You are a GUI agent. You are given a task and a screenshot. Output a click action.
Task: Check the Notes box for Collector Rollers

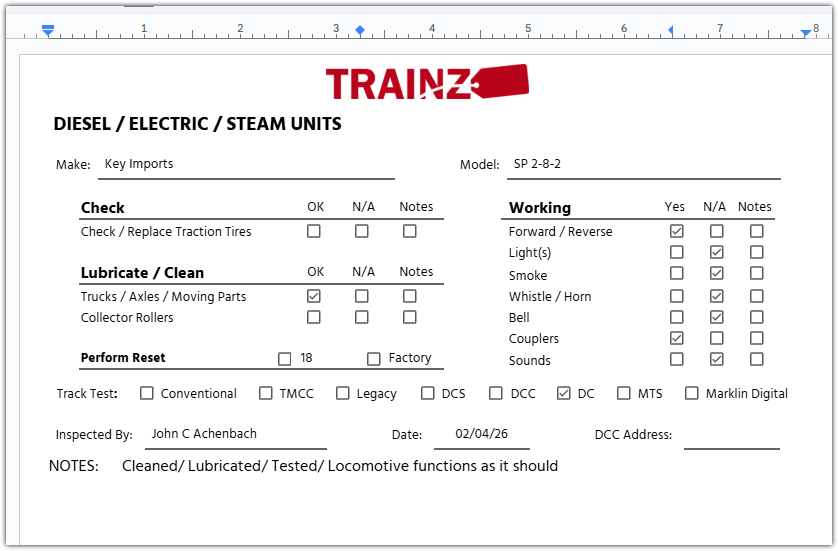tap(410, 317)
